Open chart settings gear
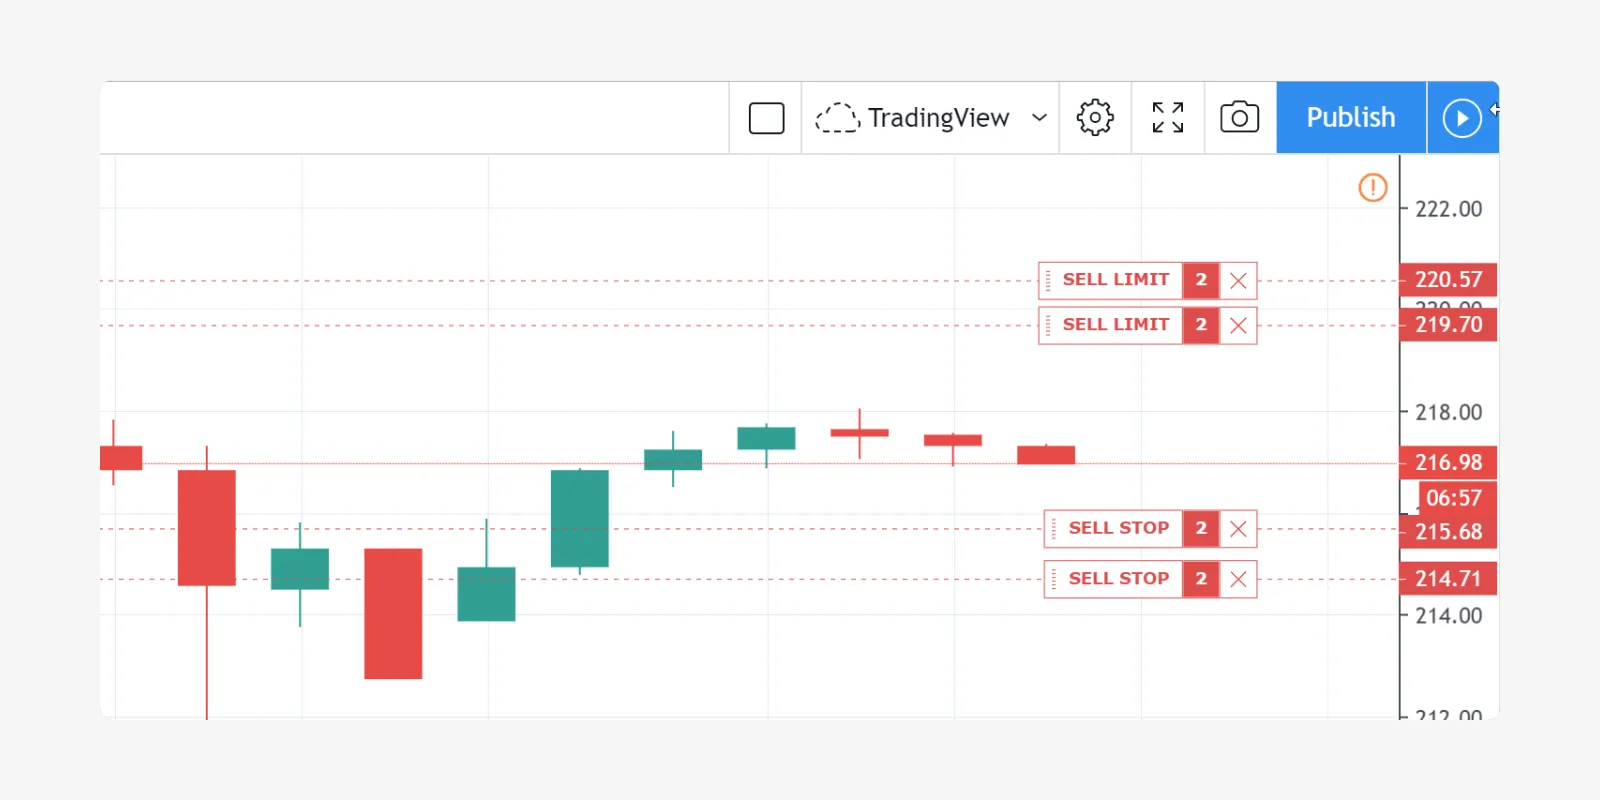 1095,118
